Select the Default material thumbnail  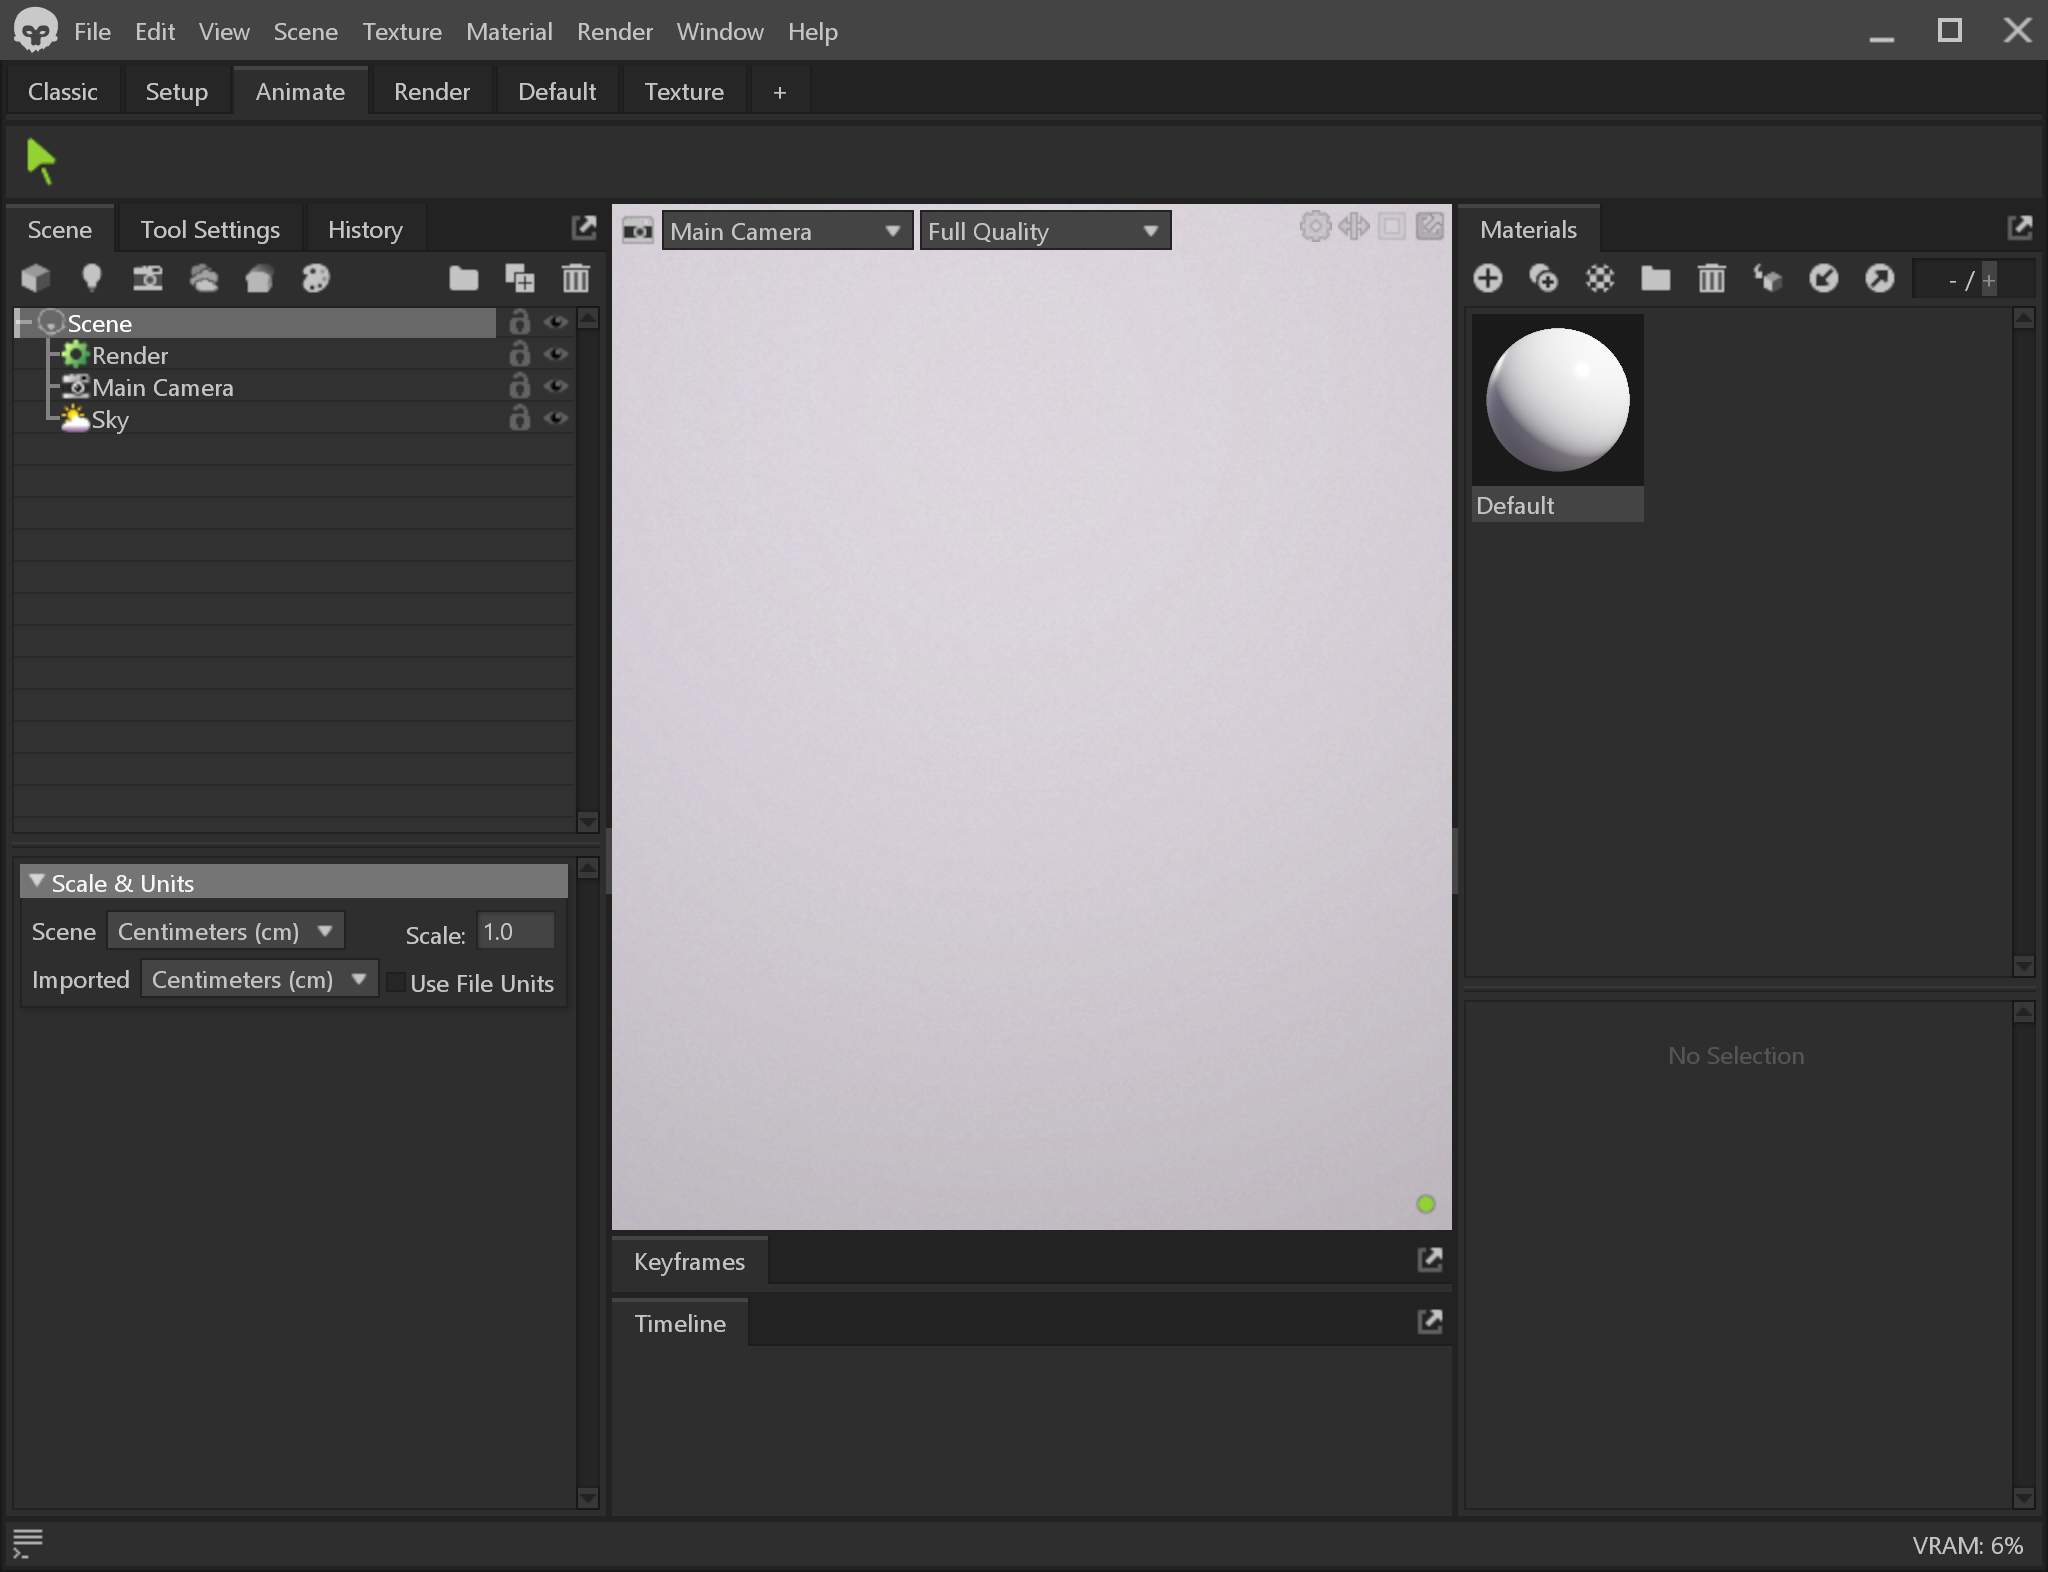(x=1557, y=401)
